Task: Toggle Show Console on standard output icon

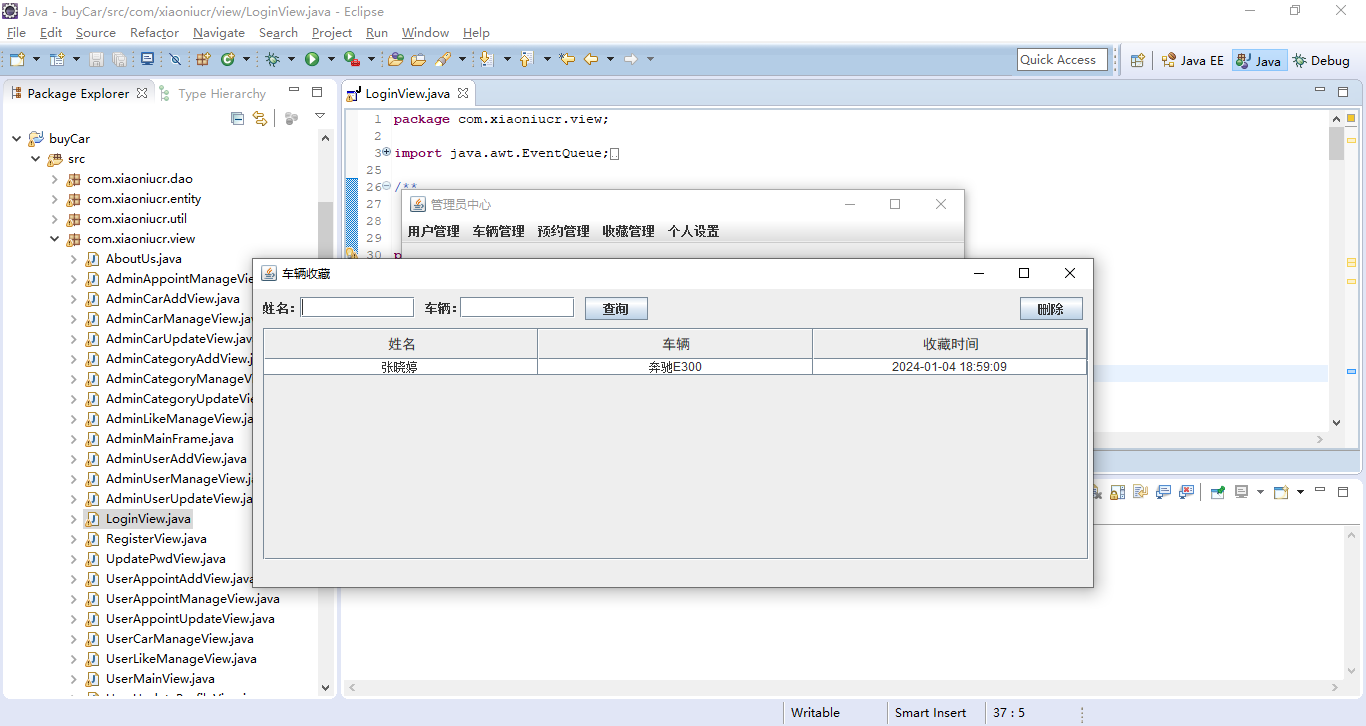Action: [x=1163, y=492]
